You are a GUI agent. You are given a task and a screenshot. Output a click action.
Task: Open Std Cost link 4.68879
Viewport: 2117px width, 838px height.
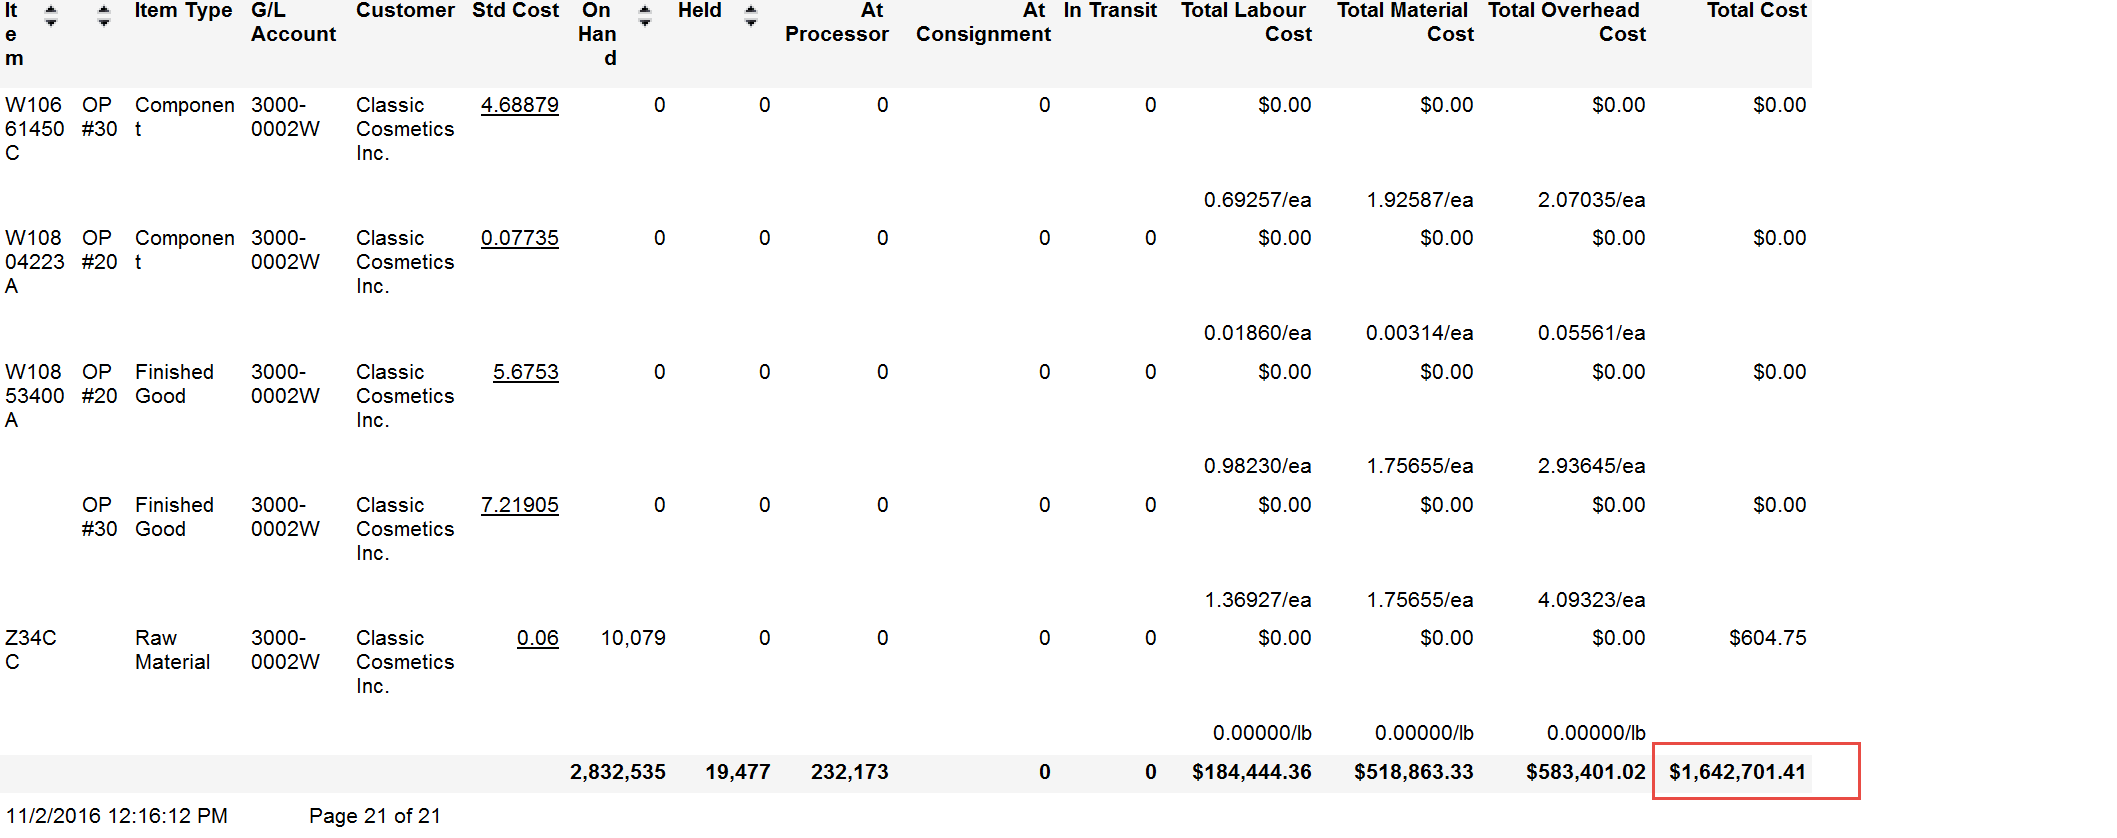point(519,105)
